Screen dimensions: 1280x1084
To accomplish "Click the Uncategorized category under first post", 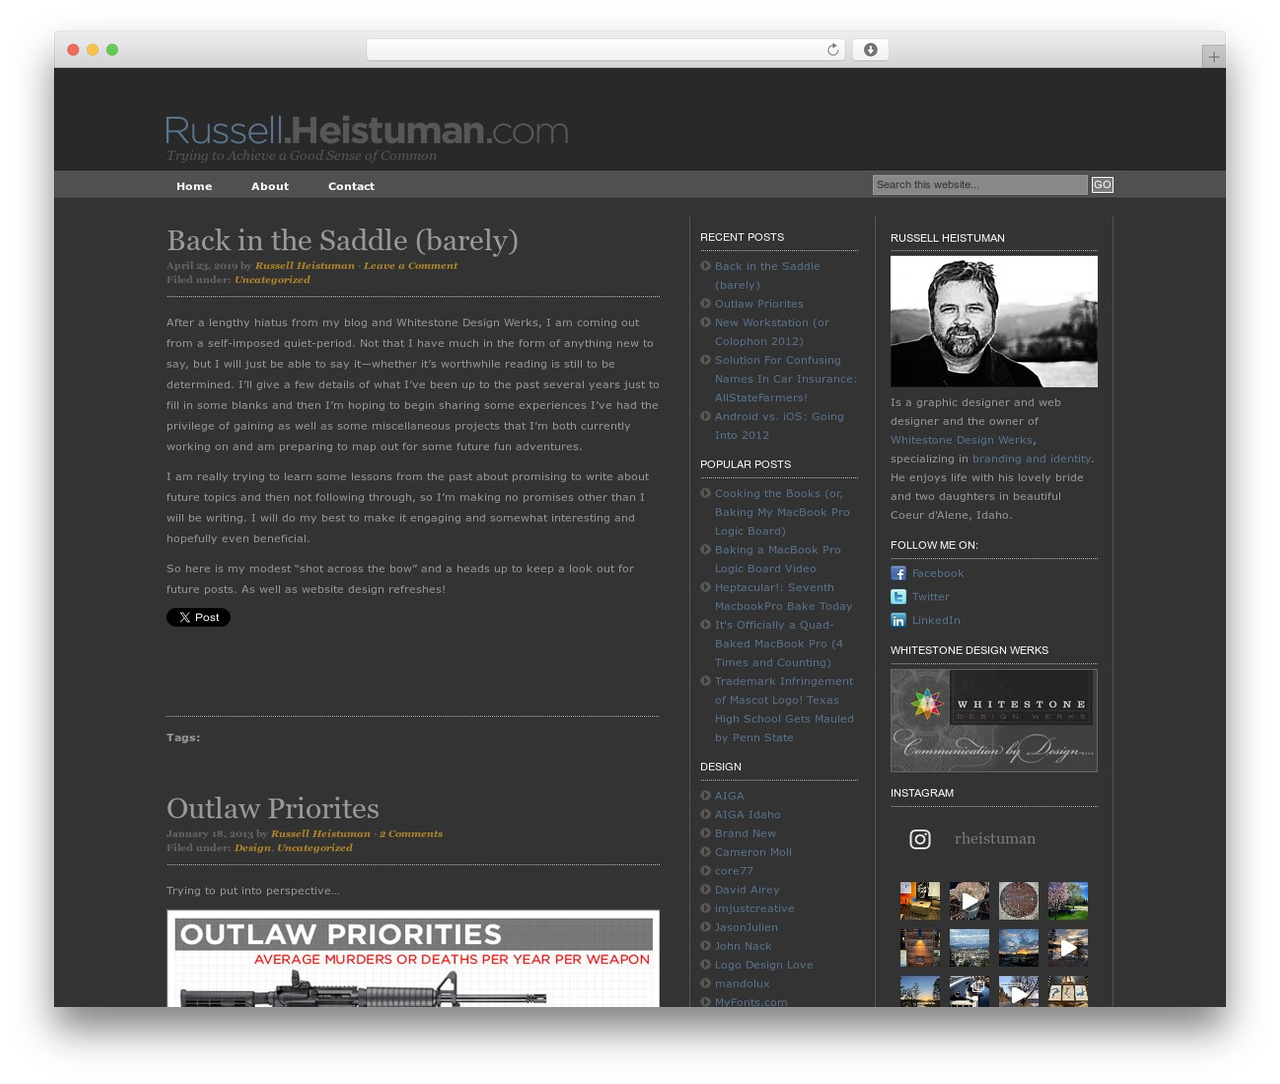I will 272,279.
